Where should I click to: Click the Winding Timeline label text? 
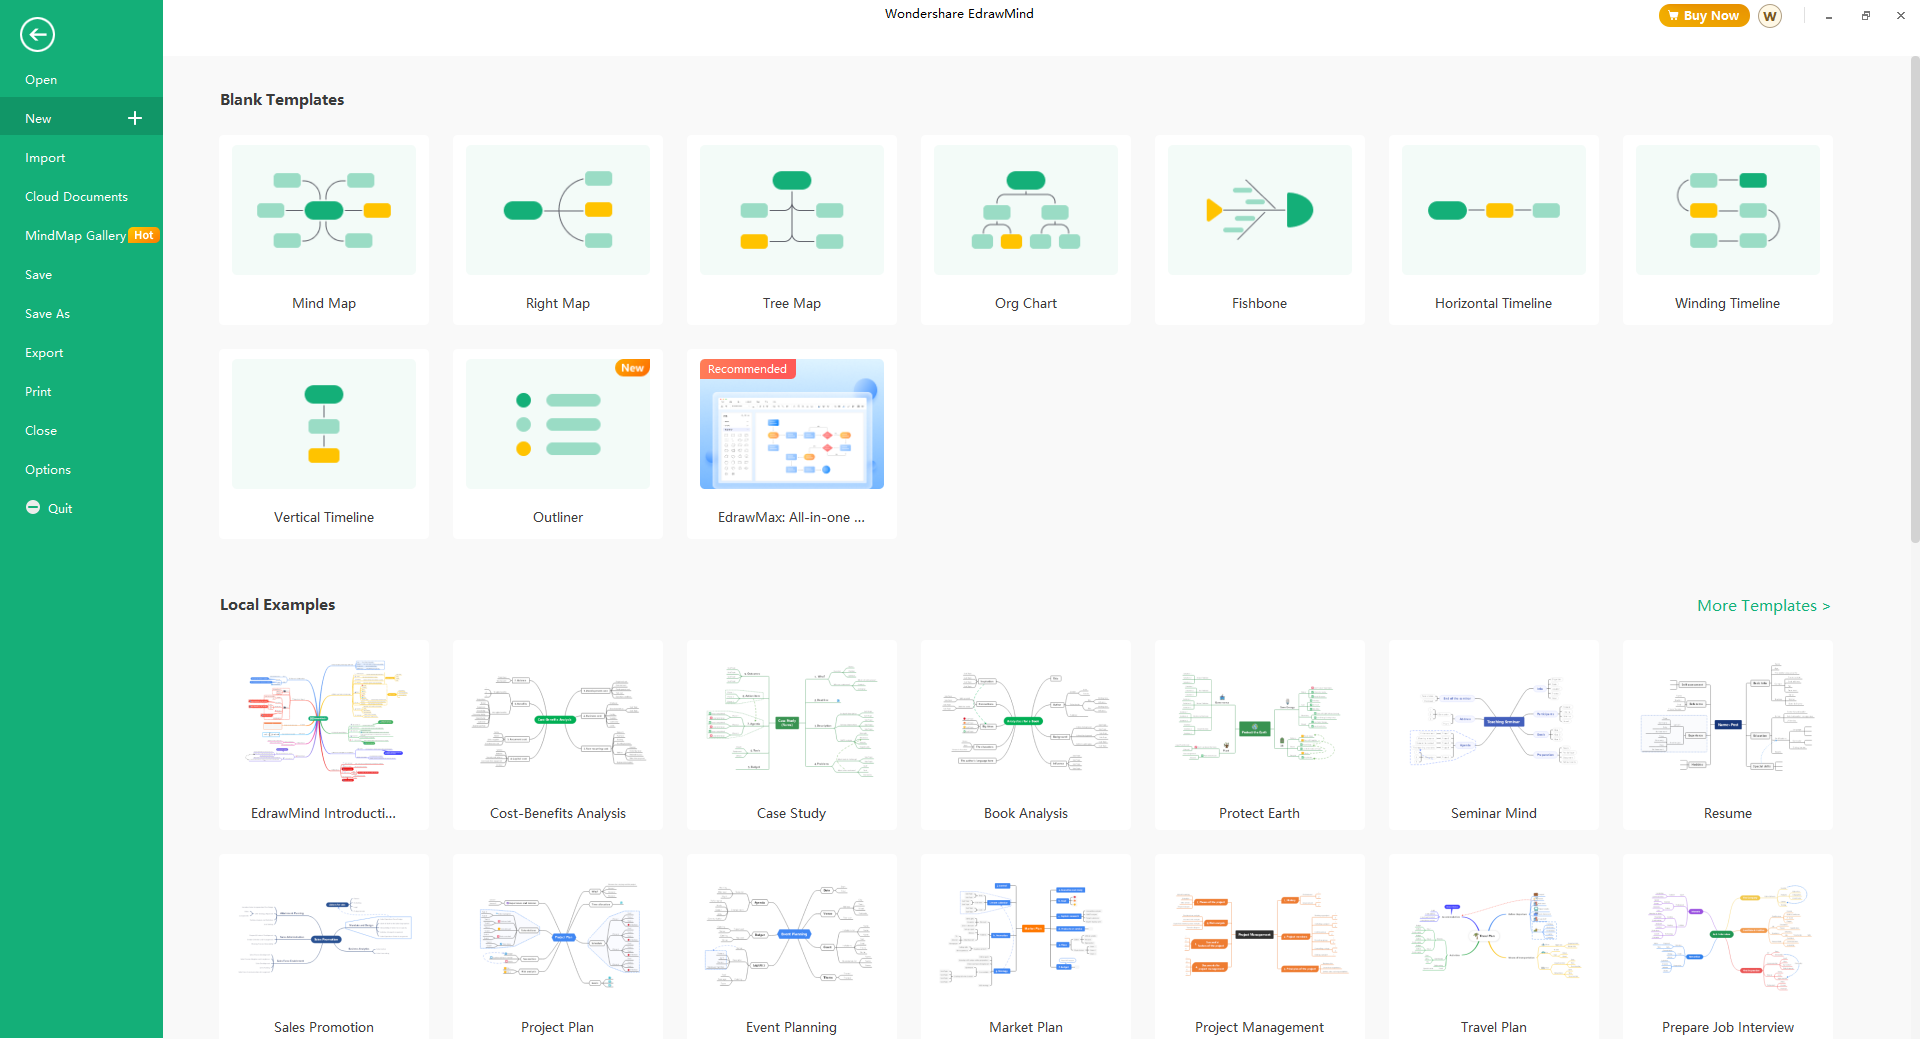click(1728, 304)
